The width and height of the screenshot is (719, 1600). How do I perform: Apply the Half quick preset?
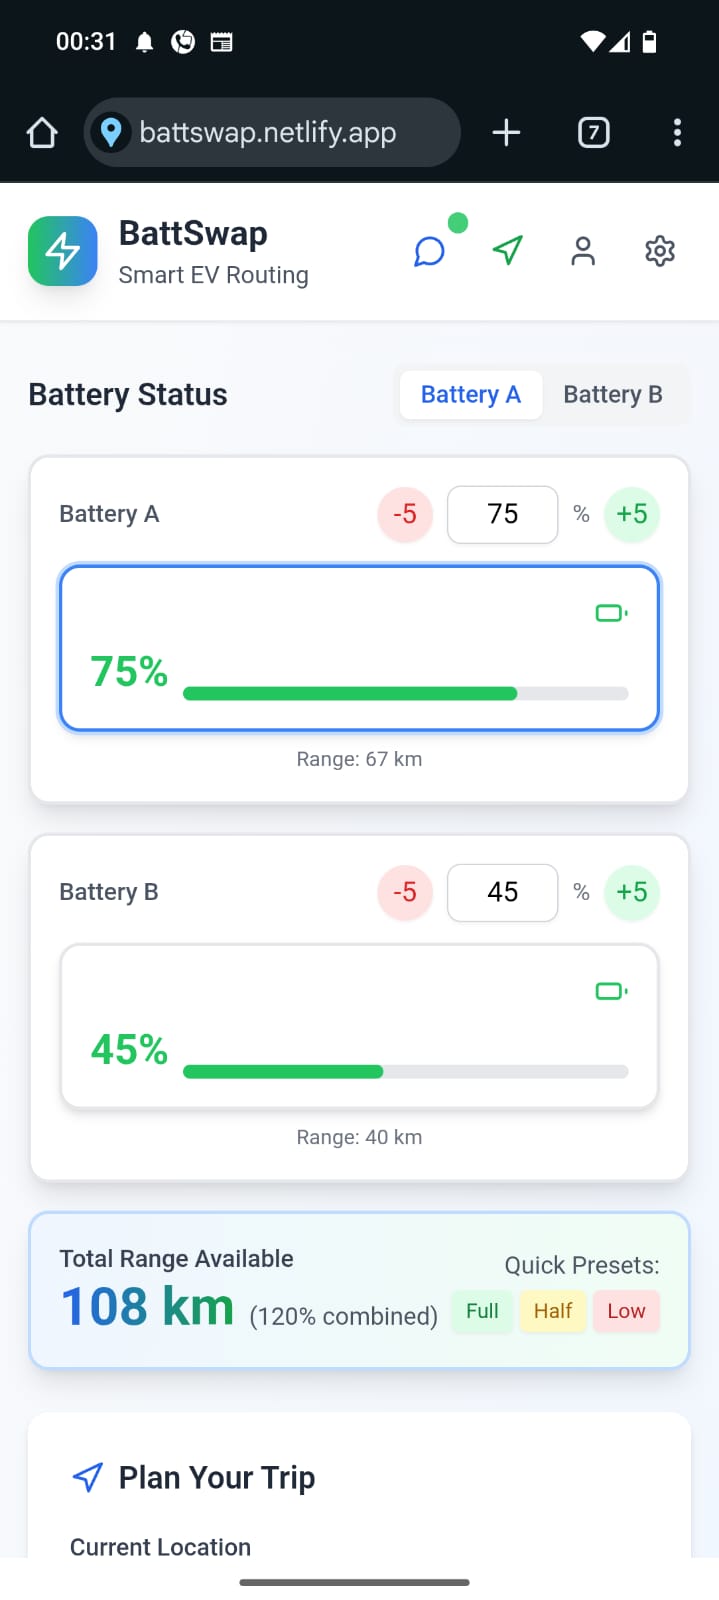(x=553, y=1311)
